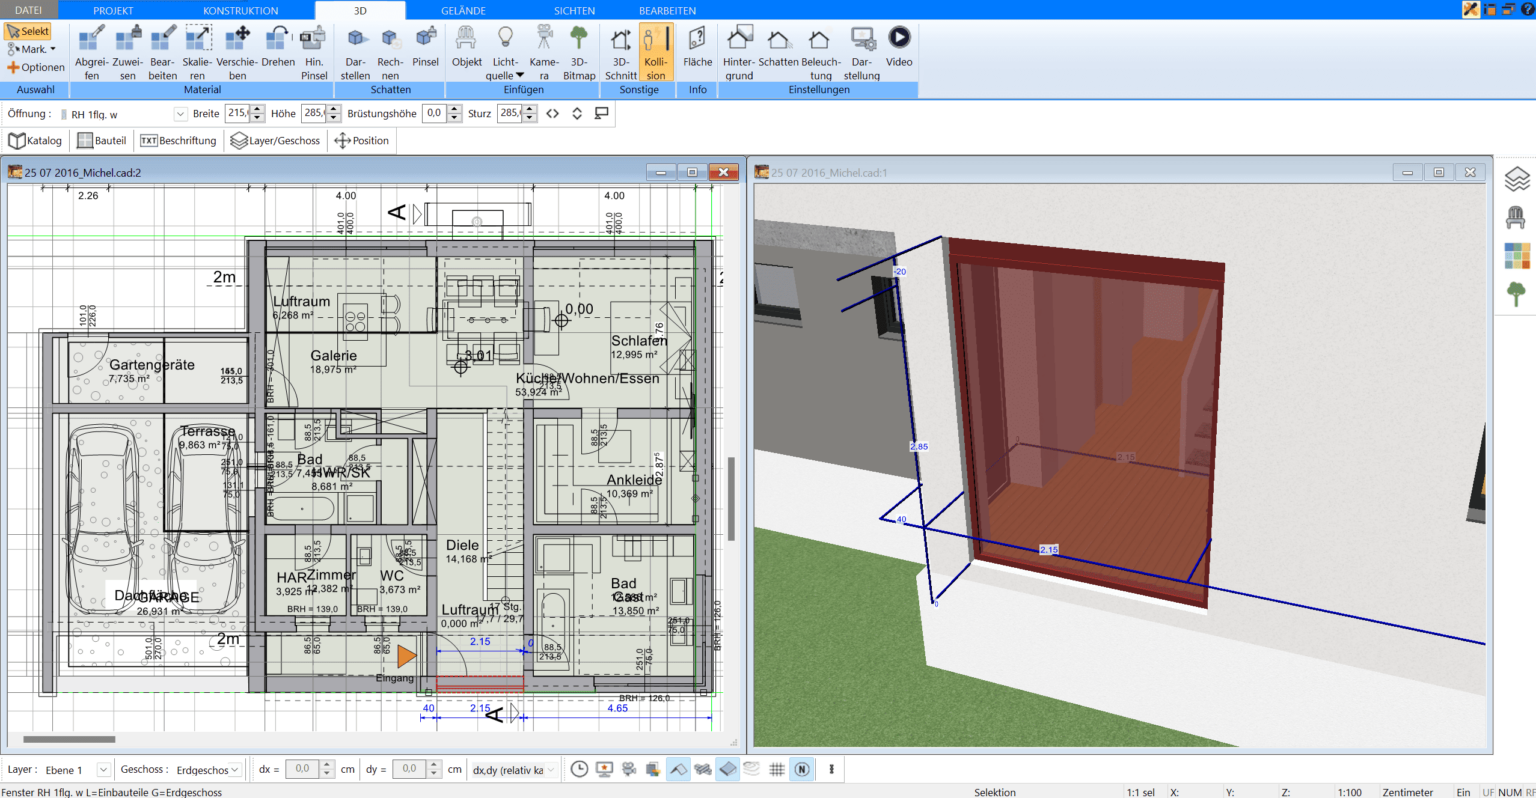Image resolution: width=1536 pixels, height=798 pixels.
Task: Open the Geschoss Erdgeschoss dropdown
Action: [235, 770]
